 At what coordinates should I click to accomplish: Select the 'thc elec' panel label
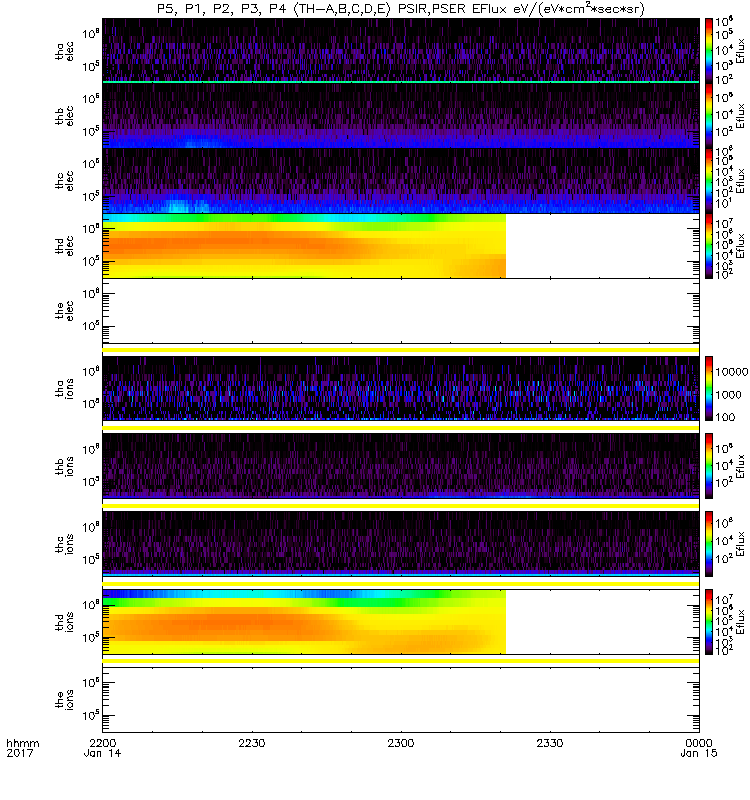pos(64,181)
